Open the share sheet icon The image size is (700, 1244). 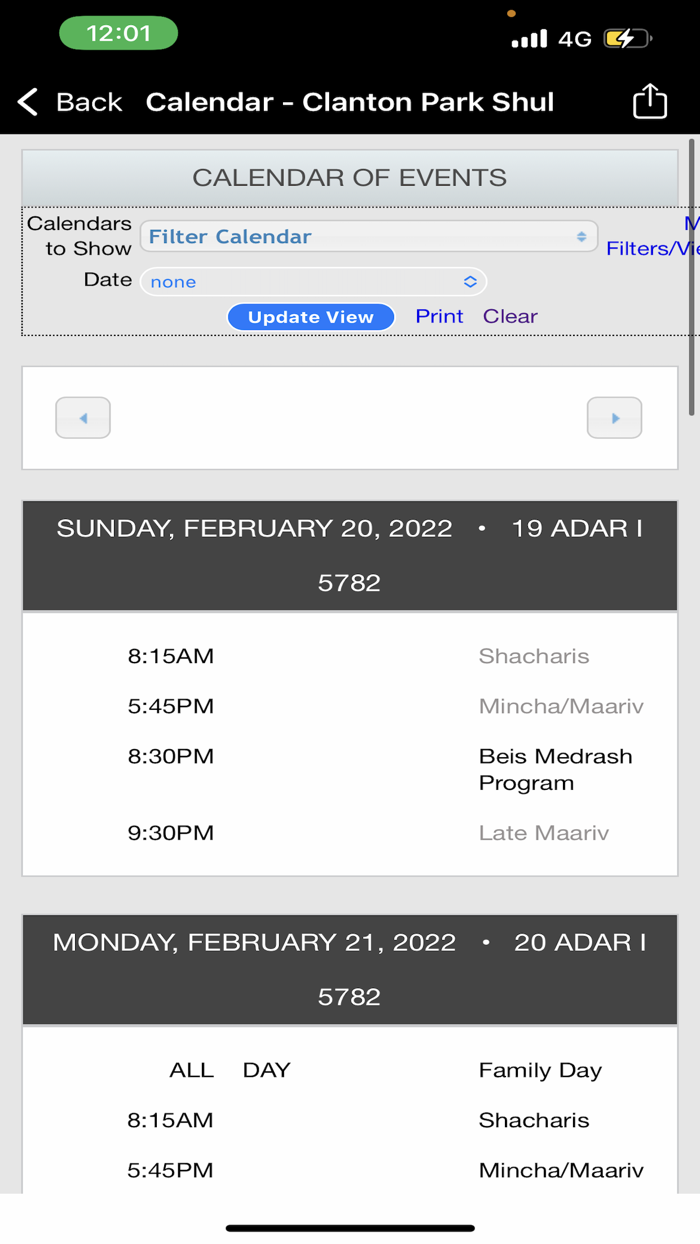649,101
